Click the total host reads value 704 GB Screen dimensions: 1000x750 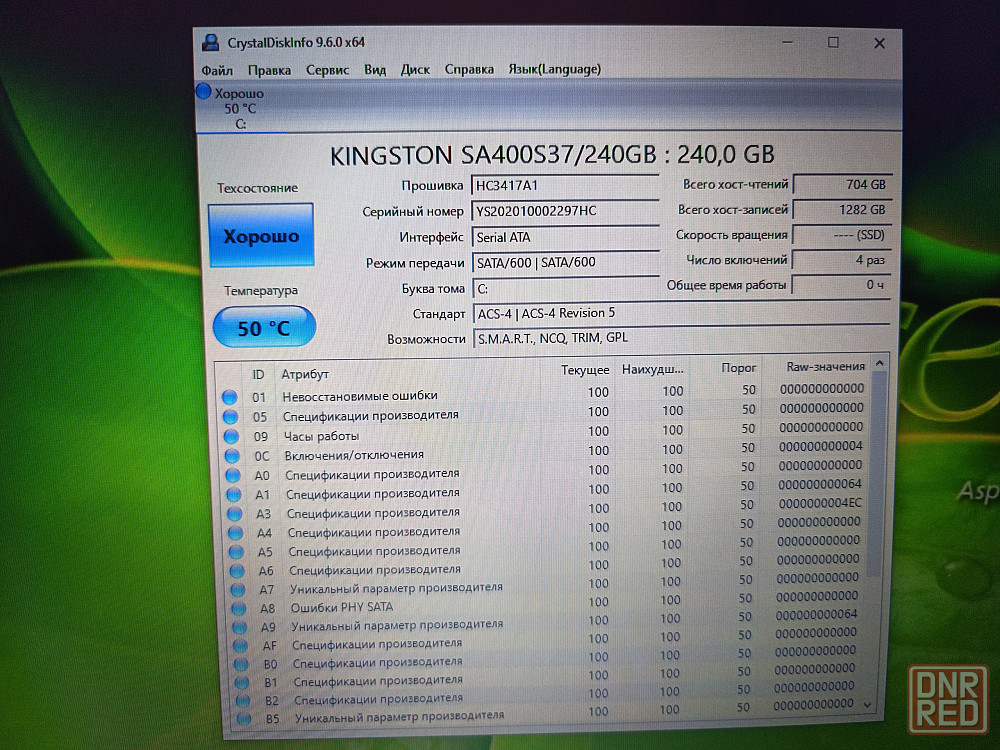point(842,184)
